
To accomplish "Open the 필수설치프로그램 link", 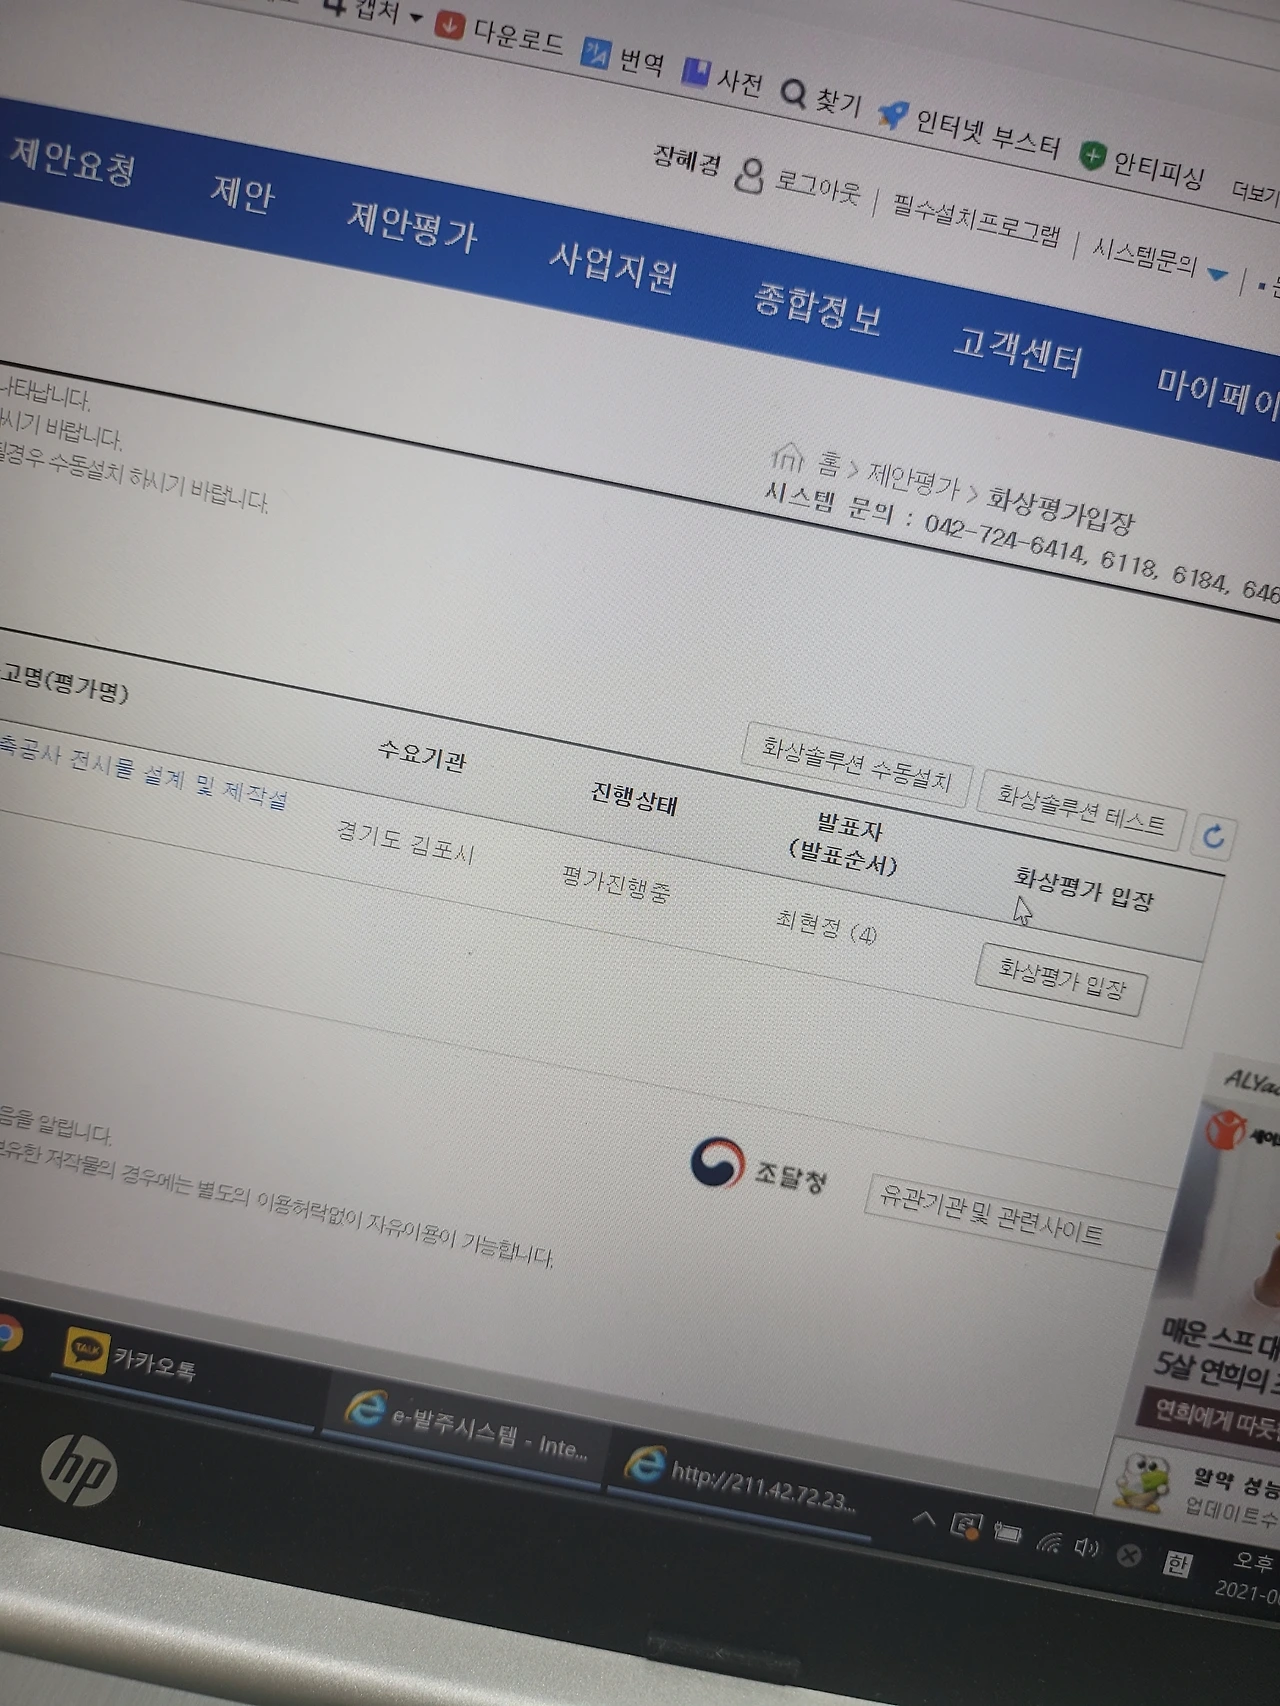I will 975,220.
